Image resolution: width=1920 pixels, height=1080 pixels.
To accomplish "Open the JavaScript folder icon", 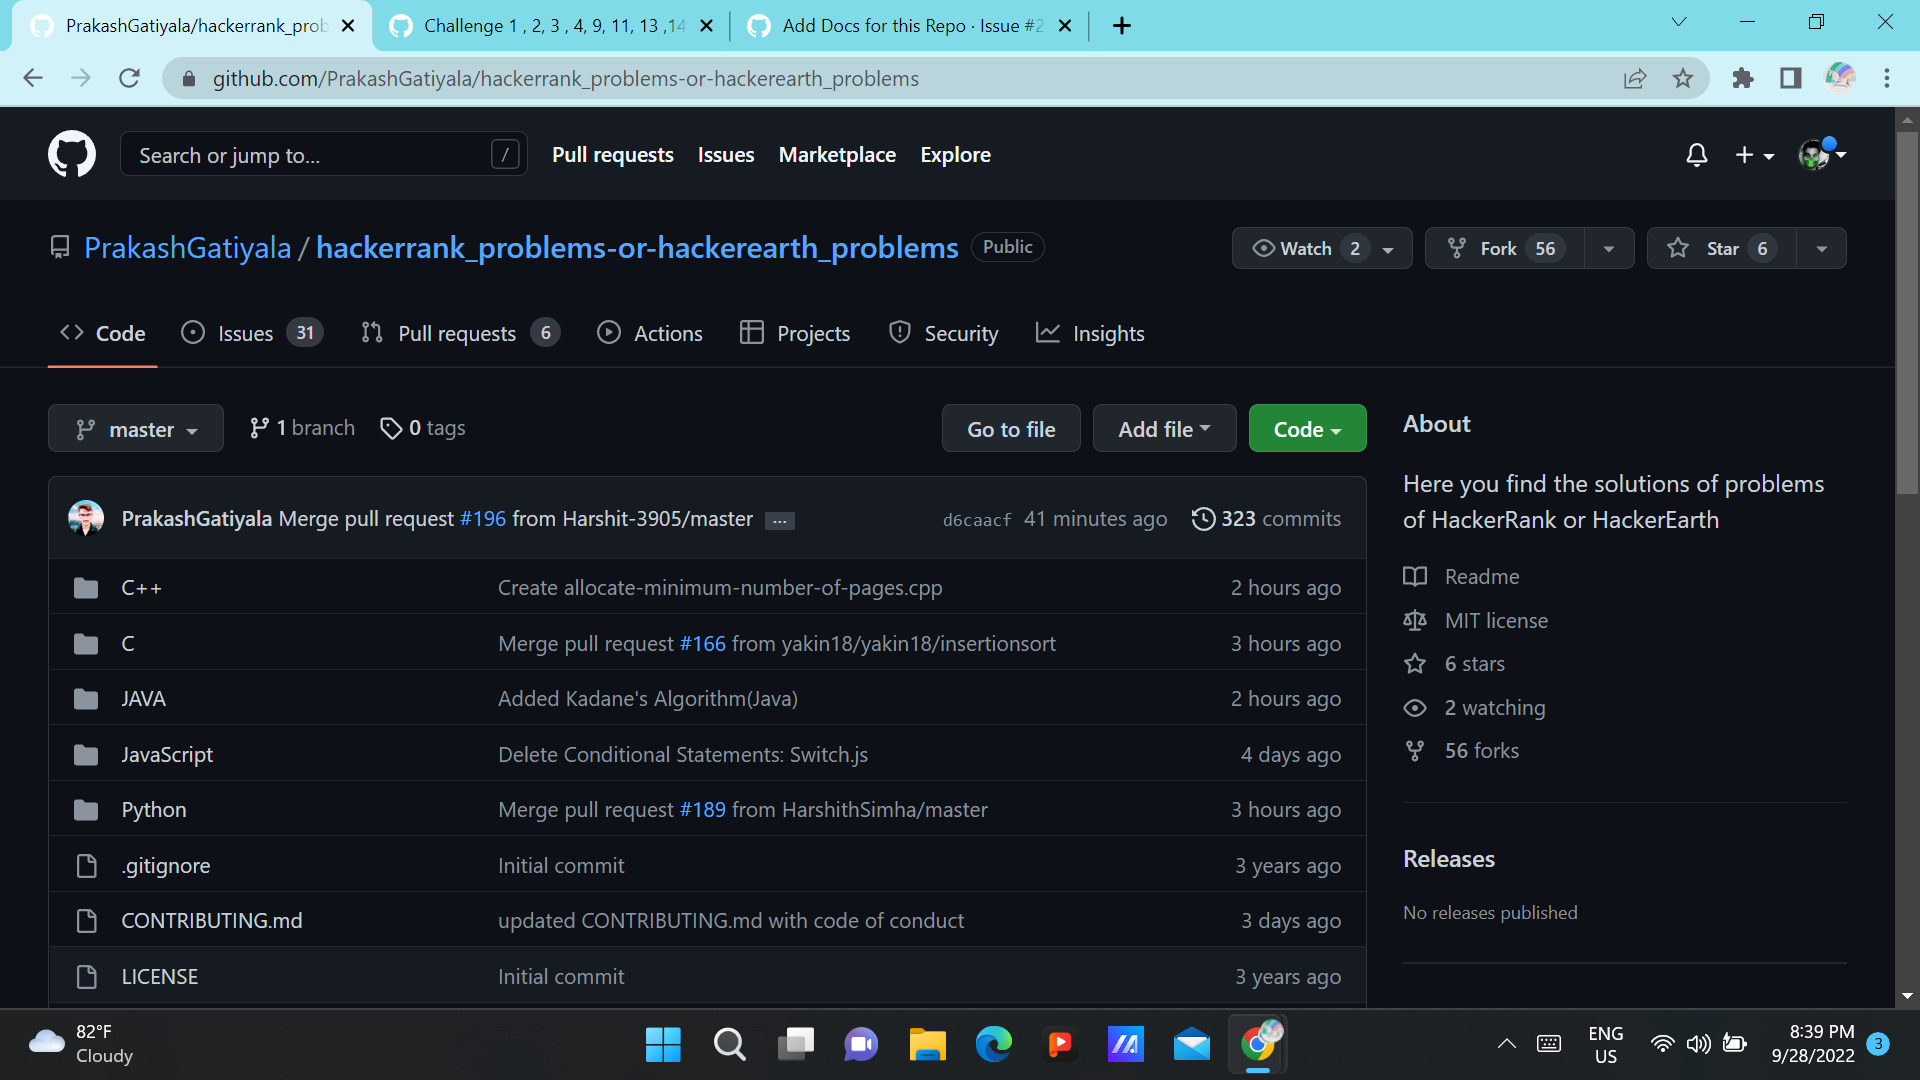I will (x=86, y=755).
